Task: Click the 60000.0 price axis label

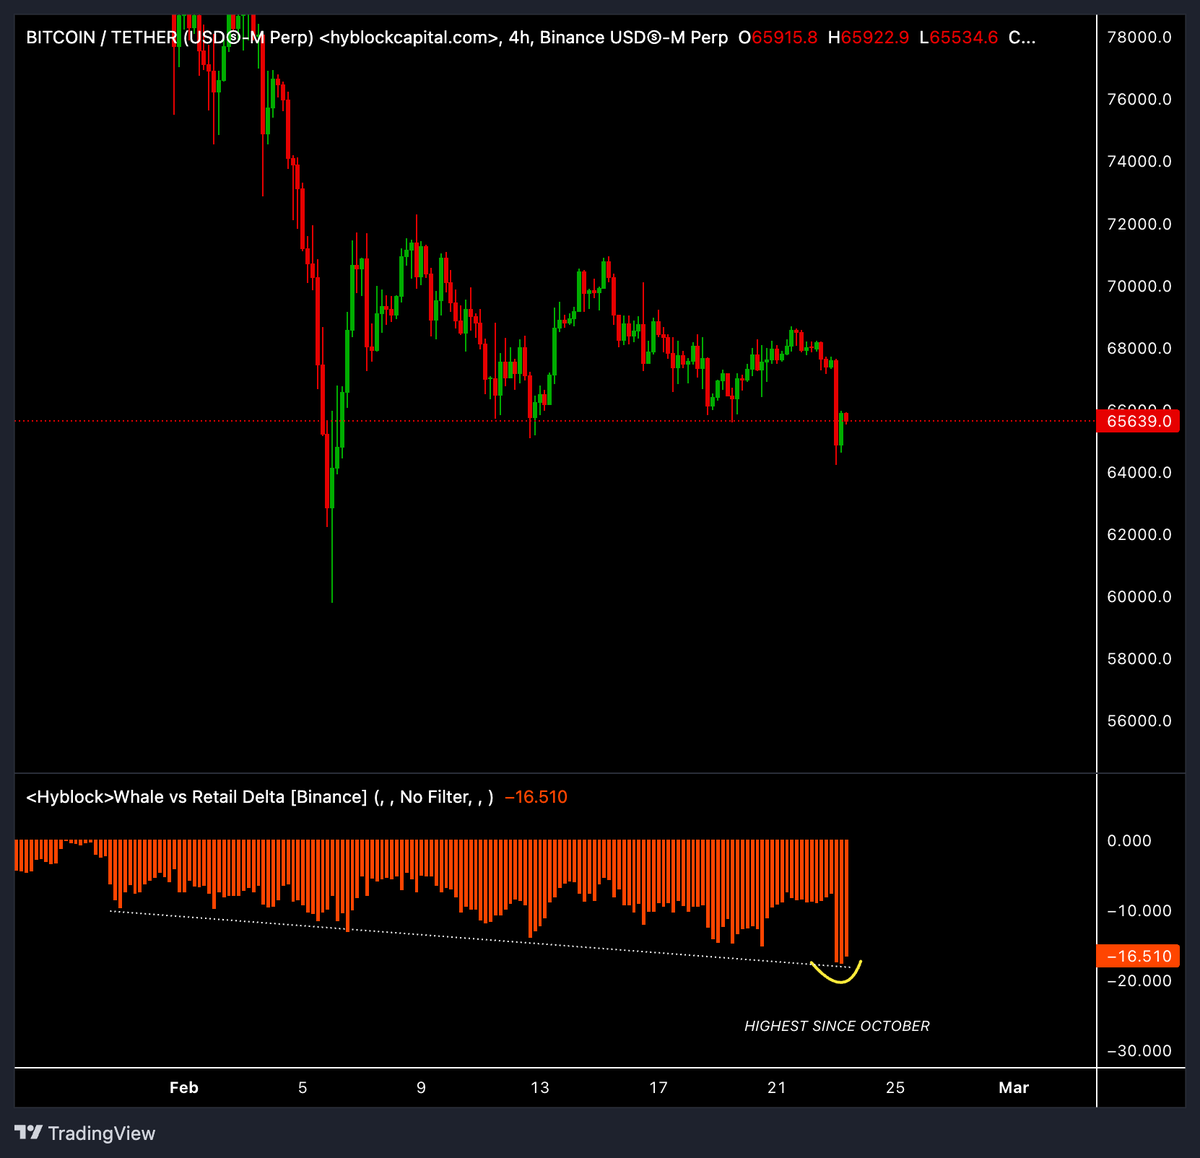Action: click(x=1139, y=596)
